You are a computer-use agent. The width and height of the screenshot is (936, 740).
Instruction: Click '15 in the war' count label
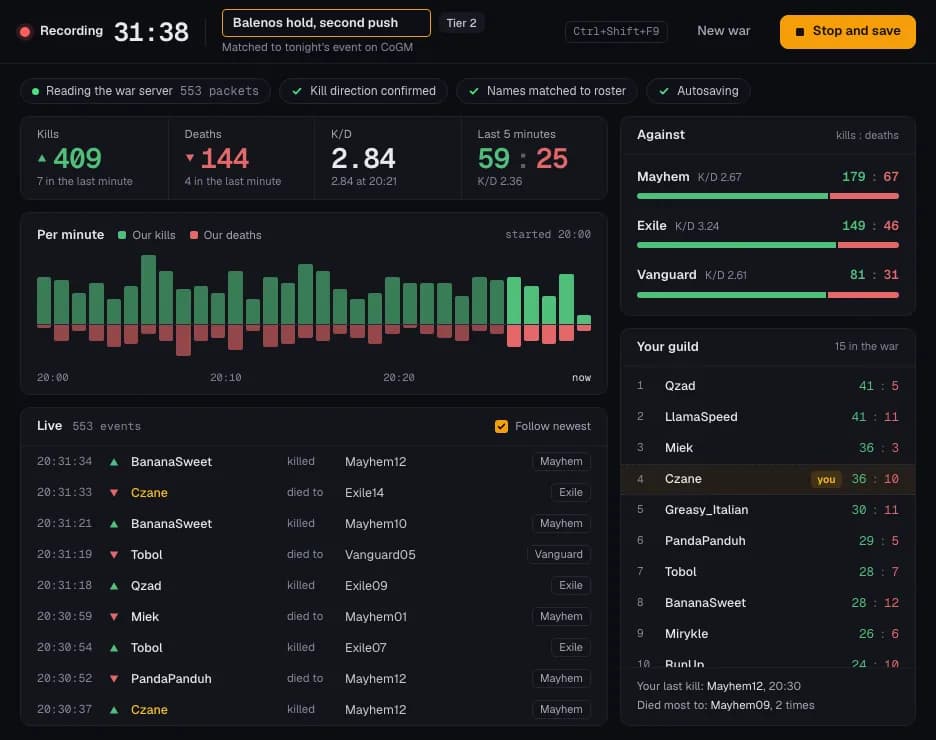click(866, 347)
